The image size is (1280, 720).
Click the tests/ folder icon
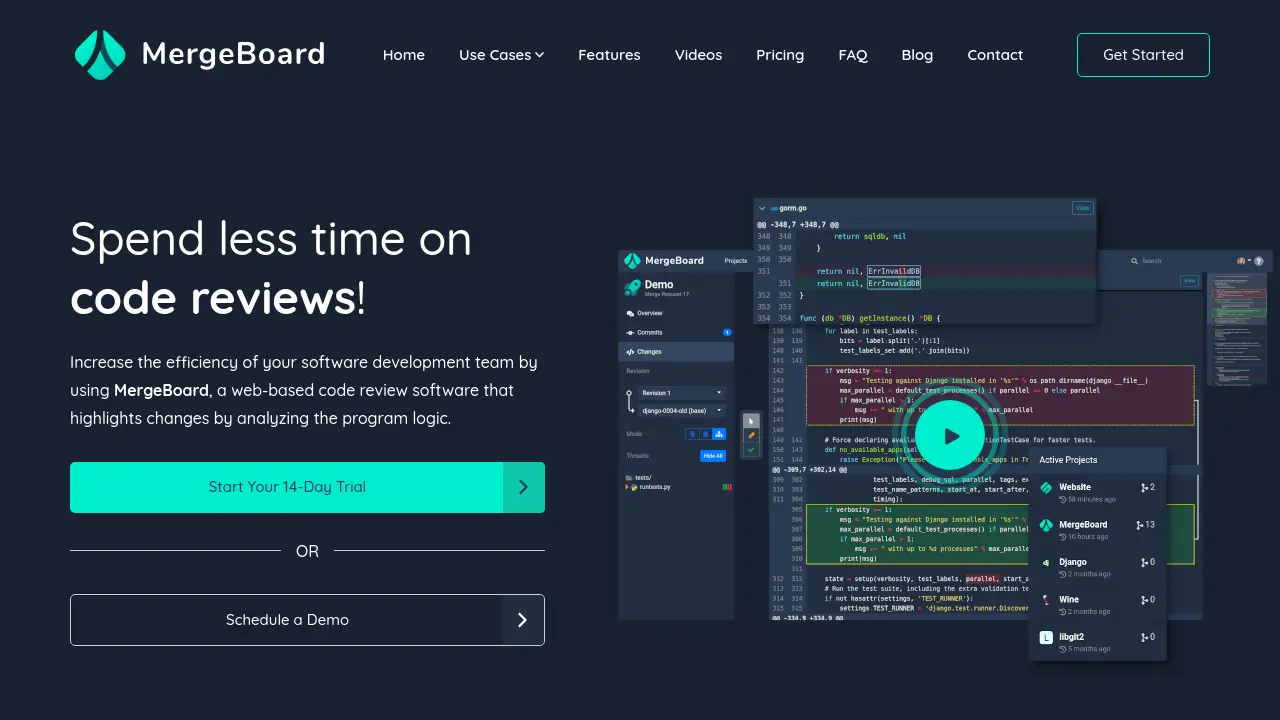pyautogui.click(x=629, y=478)
